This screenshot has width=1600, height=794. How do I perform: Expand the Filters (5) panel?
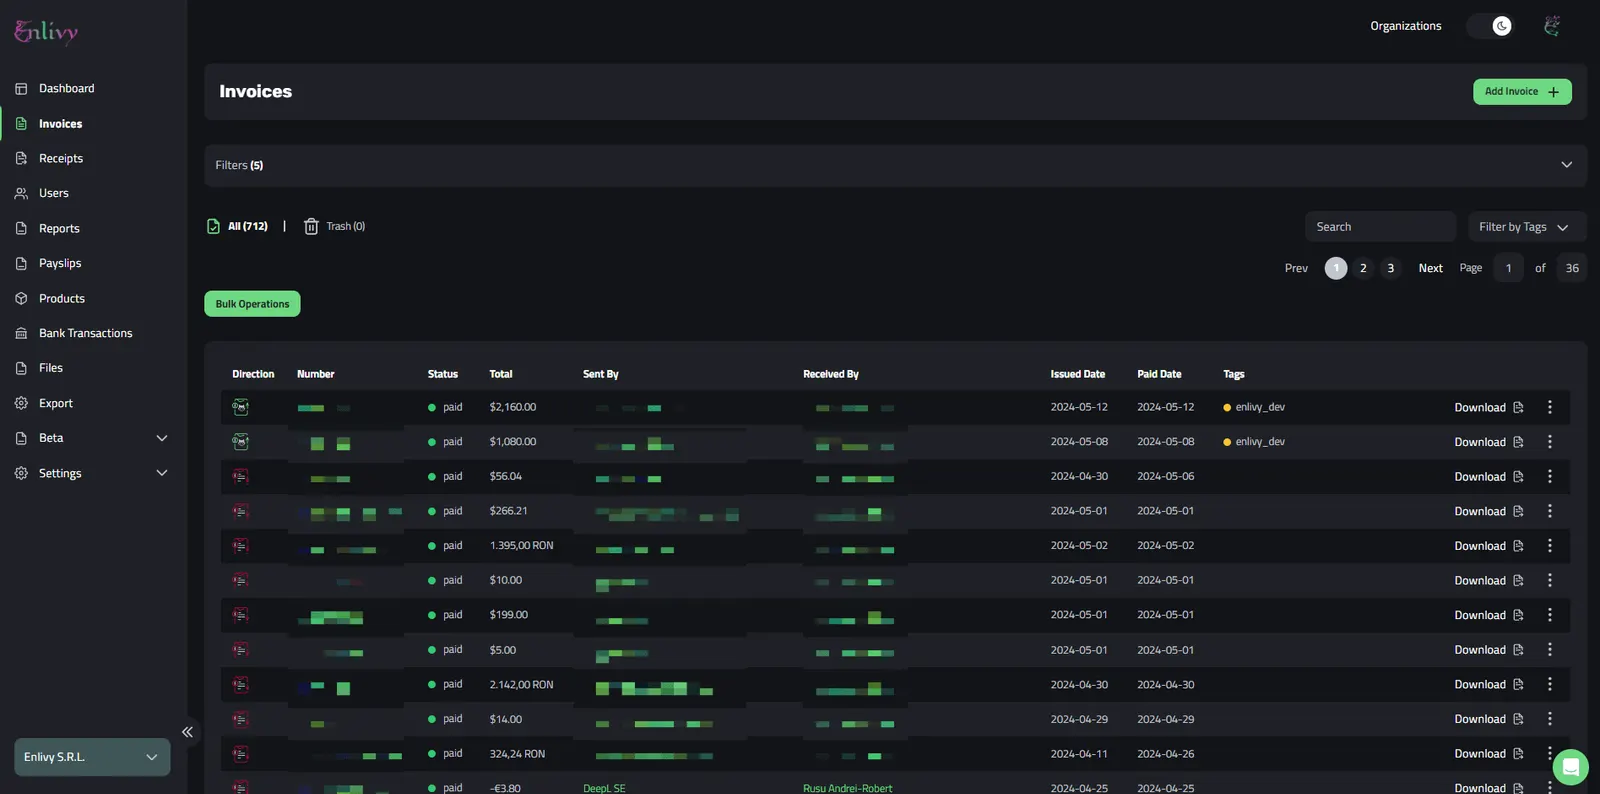tap(895, 166)
